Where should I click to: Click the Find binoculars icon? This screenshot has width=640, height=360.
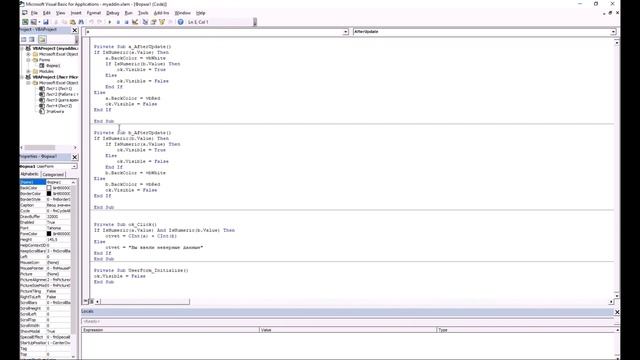click(81, 22)
